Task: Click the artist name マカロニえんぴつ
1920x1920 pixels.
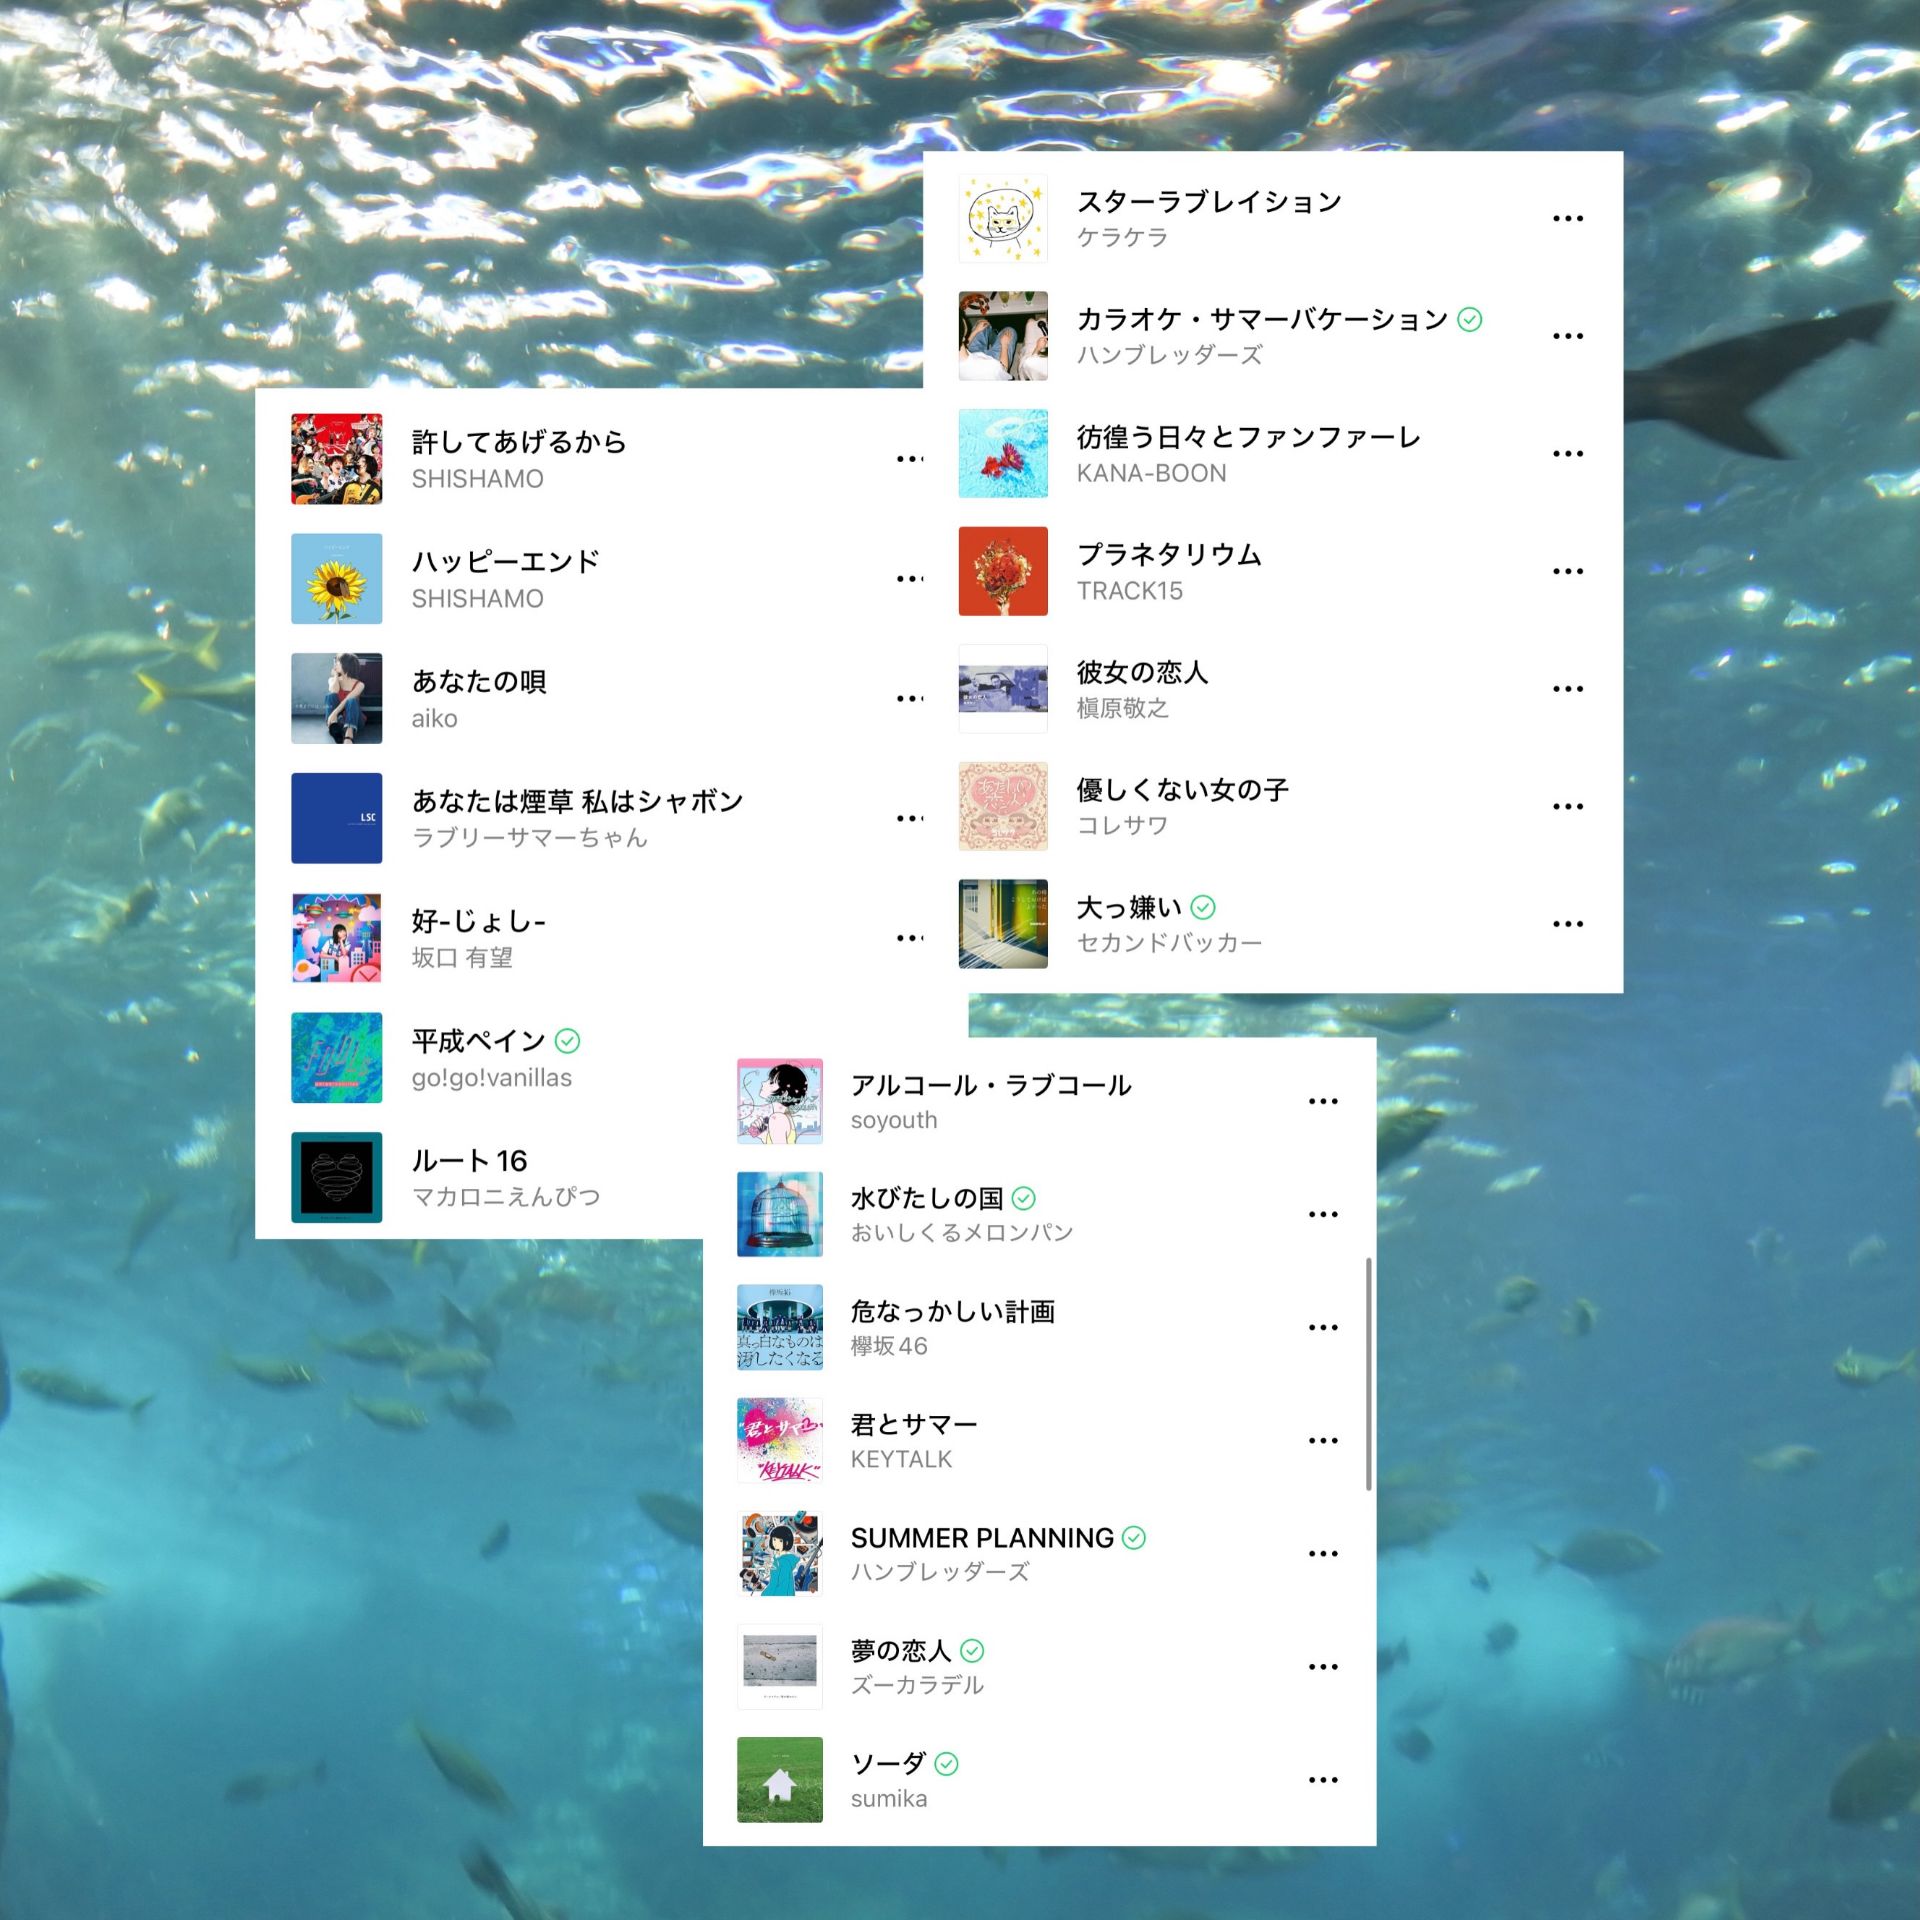Action: [x=506, y=1196]
